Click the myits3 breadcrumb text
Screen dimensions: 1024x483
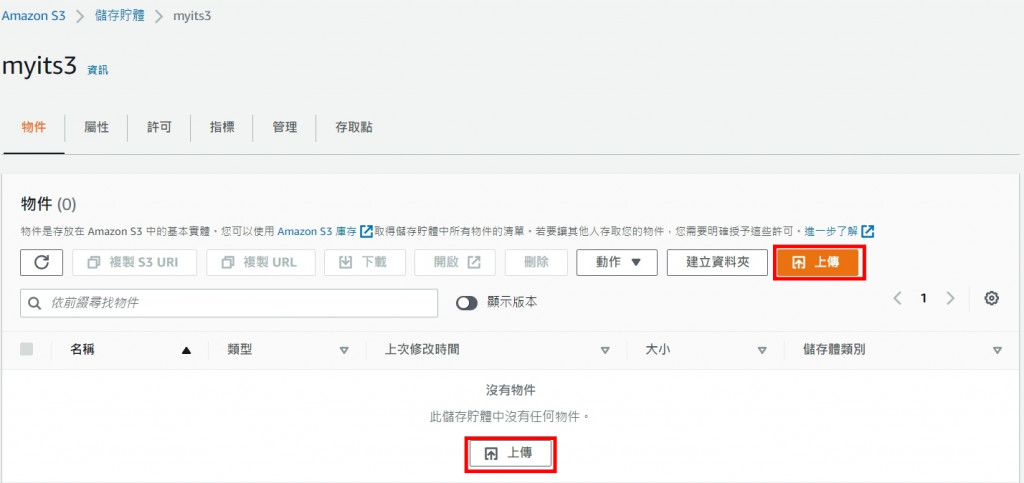coord(192,16)
